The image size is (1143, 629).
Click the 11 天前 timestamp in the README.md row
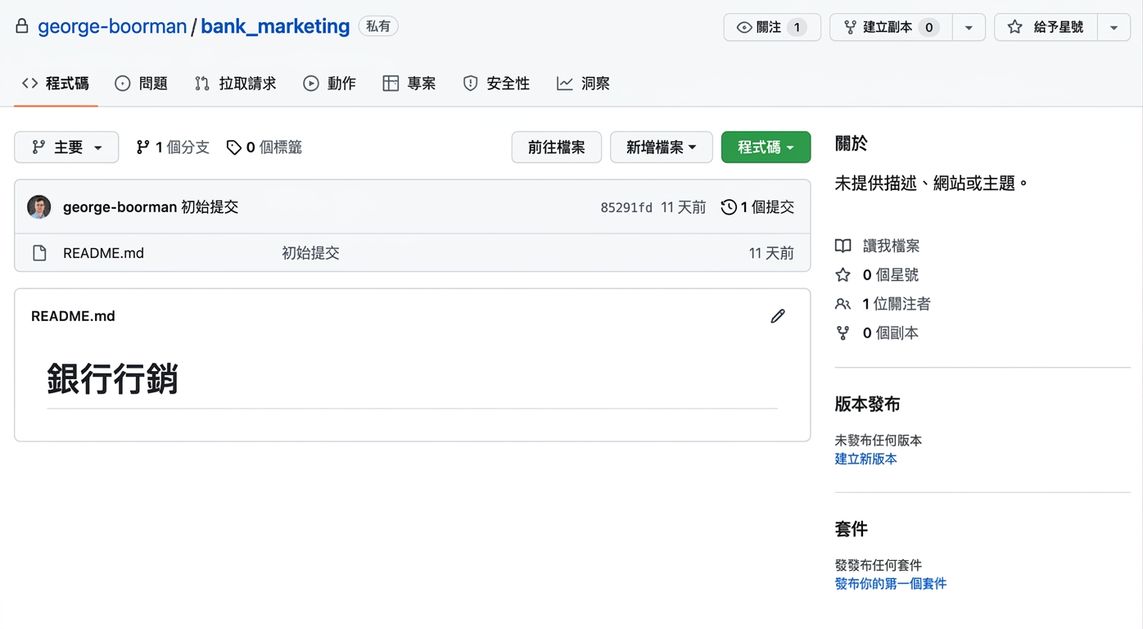point(771,253)
